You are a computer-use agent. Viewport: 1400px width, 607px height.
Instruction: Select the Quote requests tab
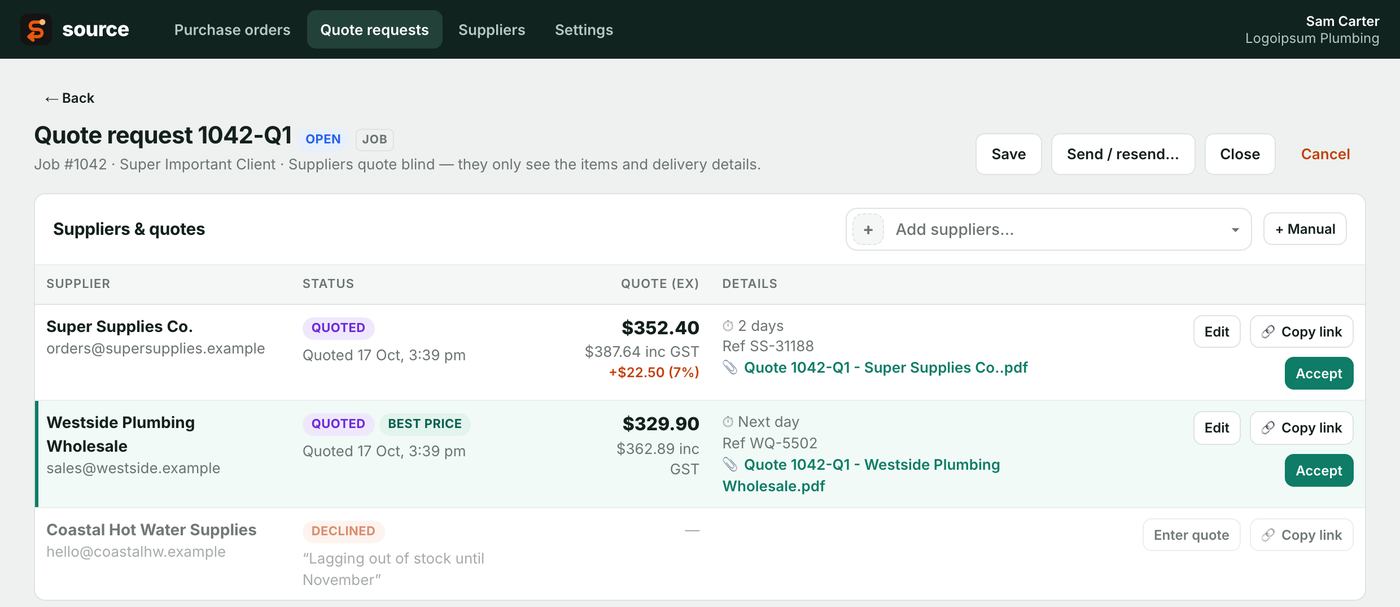[x=374, y=30]
